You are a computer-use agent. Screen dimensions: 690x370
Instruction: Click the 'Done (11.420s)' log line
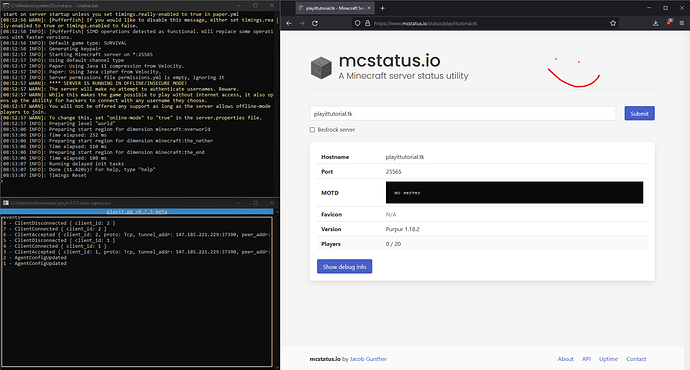coord(78,169)
